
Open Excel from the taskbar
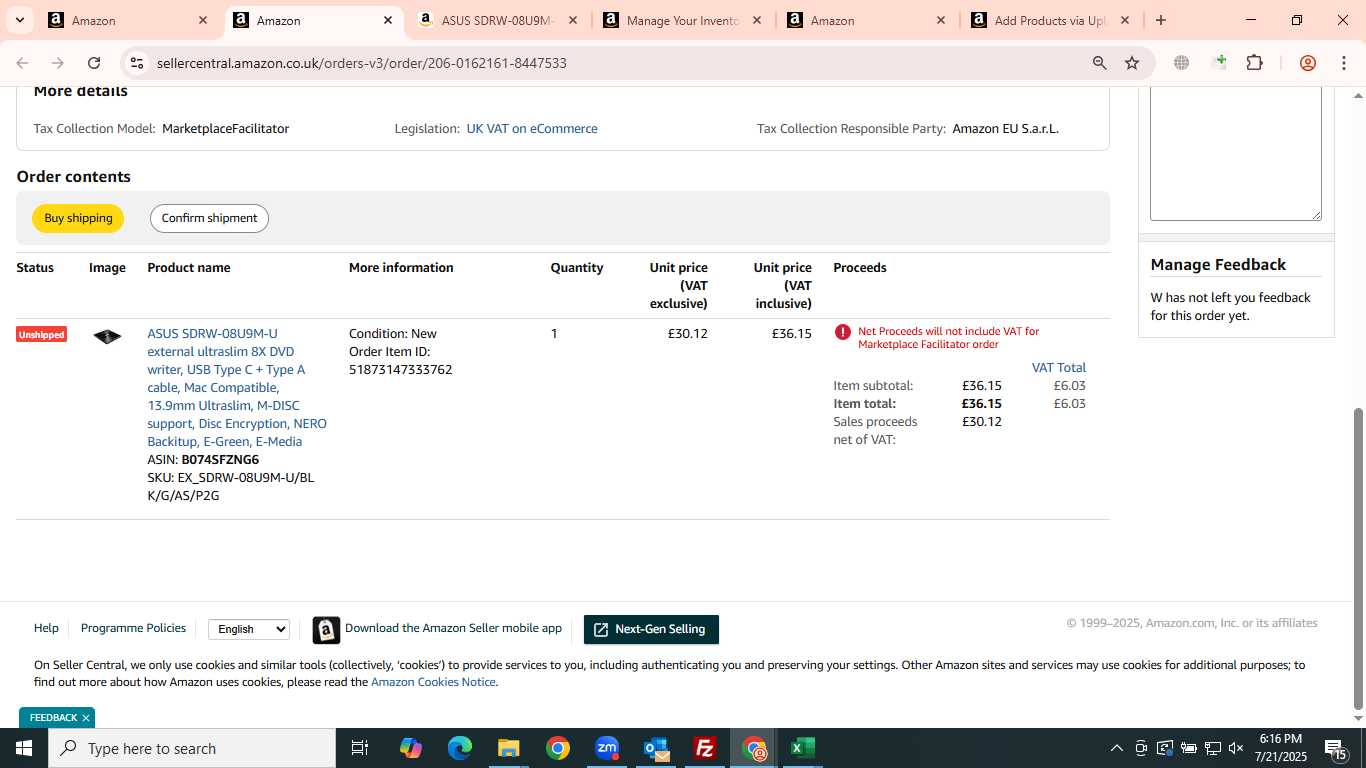(802, 748)
